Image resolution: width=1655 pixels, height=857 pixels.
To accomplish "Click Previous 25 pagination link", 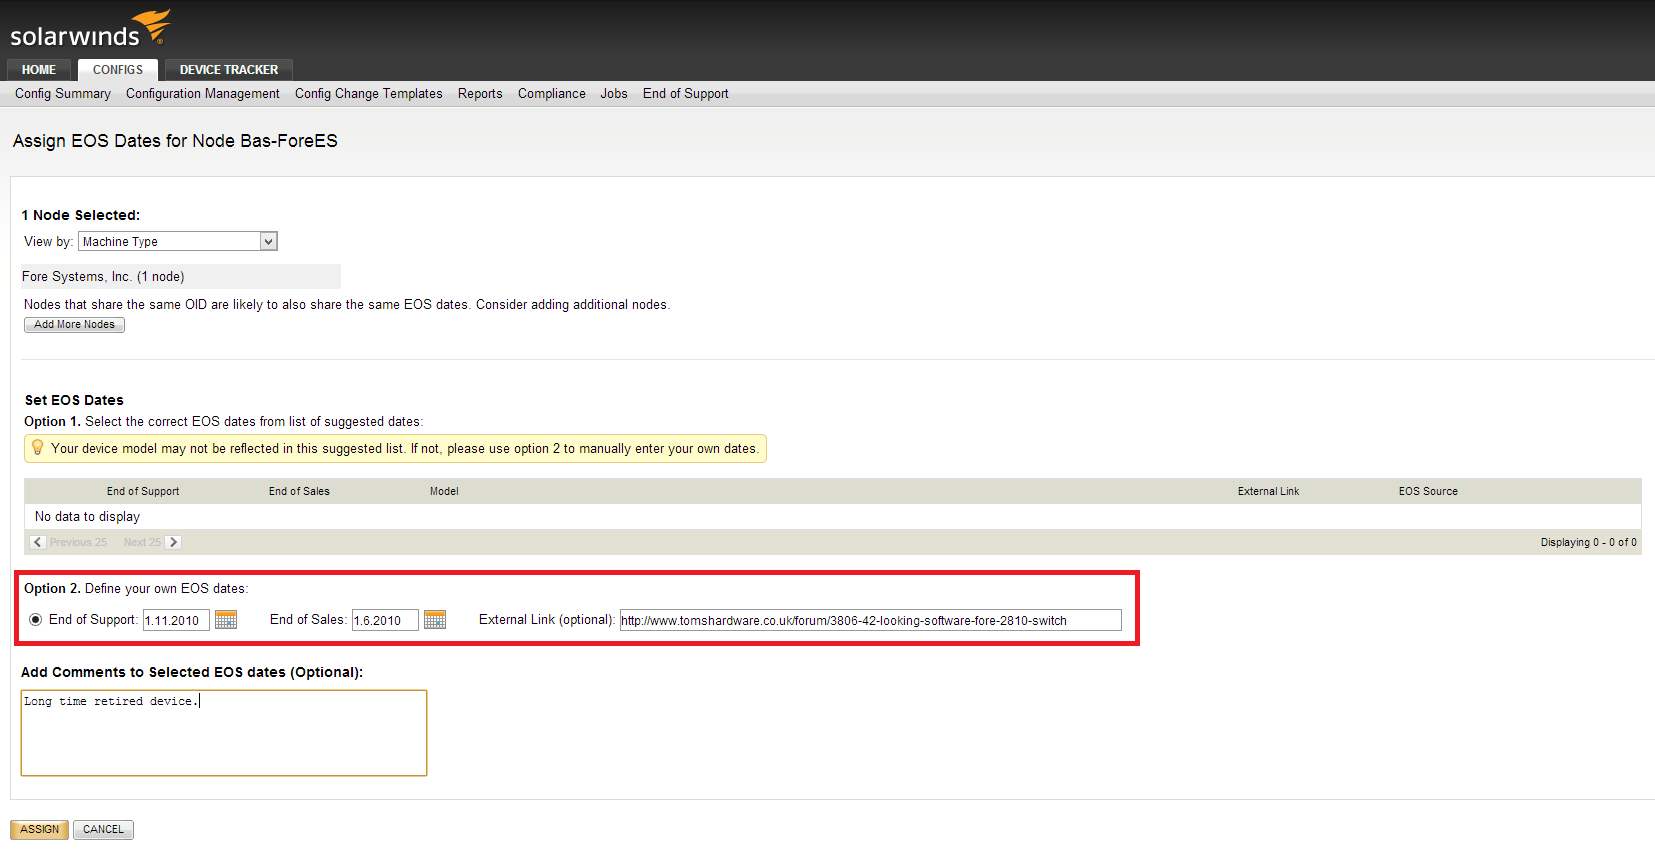I will pos(78,542).
